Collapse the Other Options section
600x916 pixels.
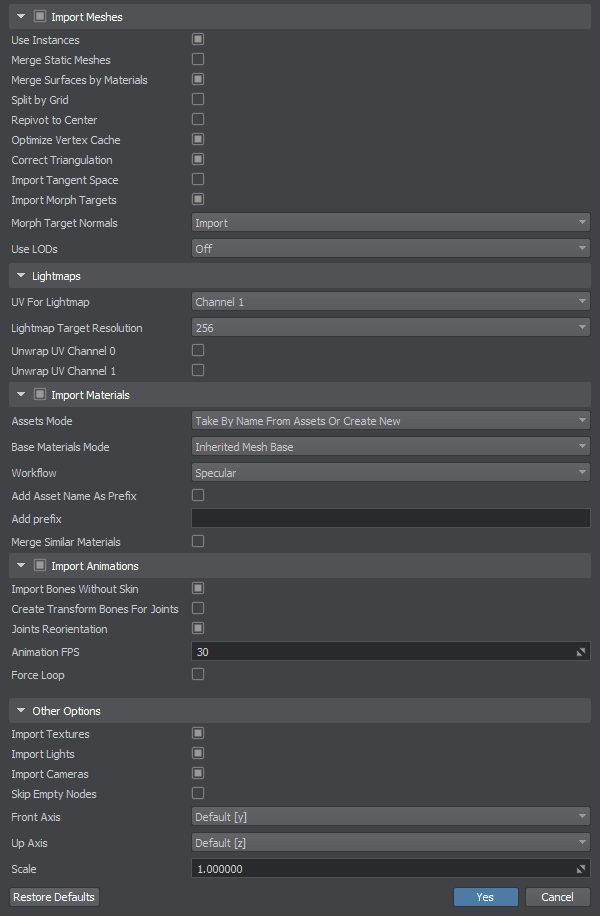[x=21, y=711]
